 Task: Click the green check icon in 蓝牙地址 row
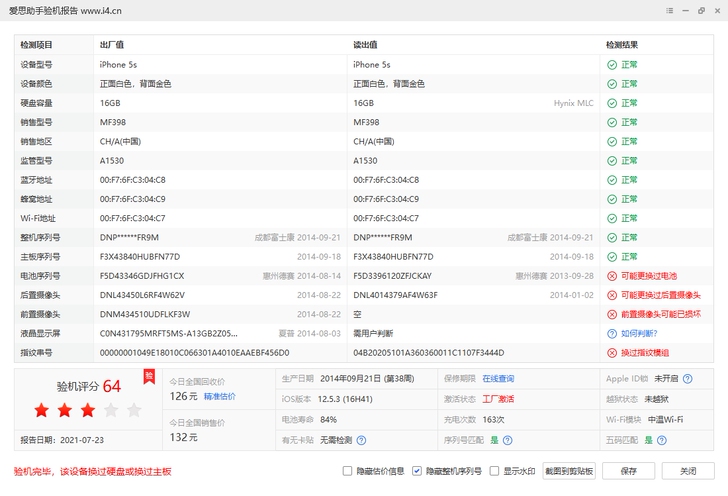point(612,180)
